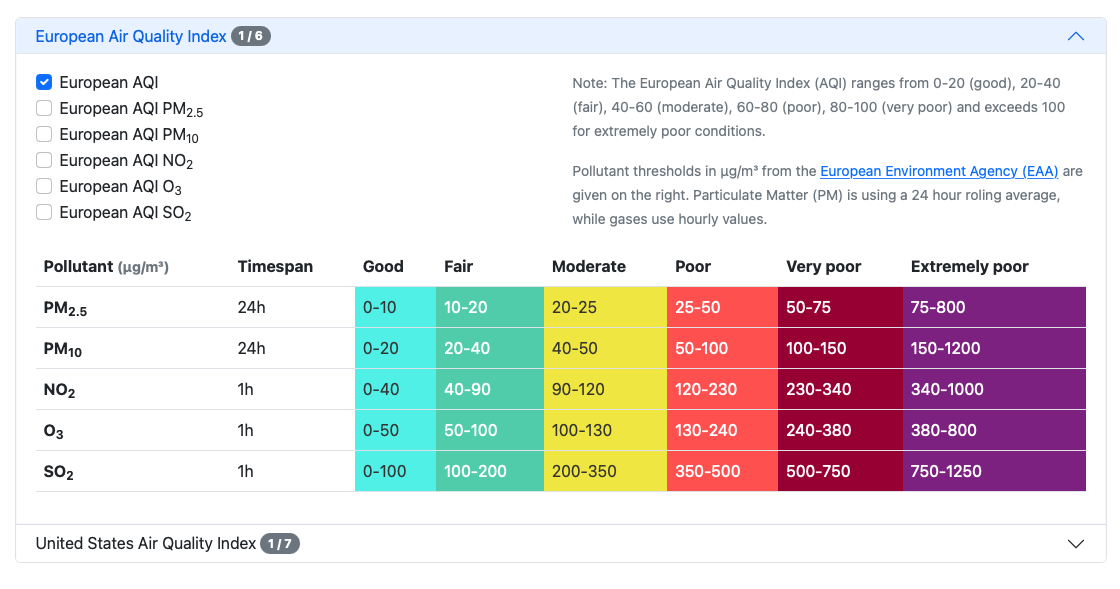This screenshot has width=1120, height=589.
Task: Enable the European AQI PM10 checkbox
Action: [x=42, y=134]
